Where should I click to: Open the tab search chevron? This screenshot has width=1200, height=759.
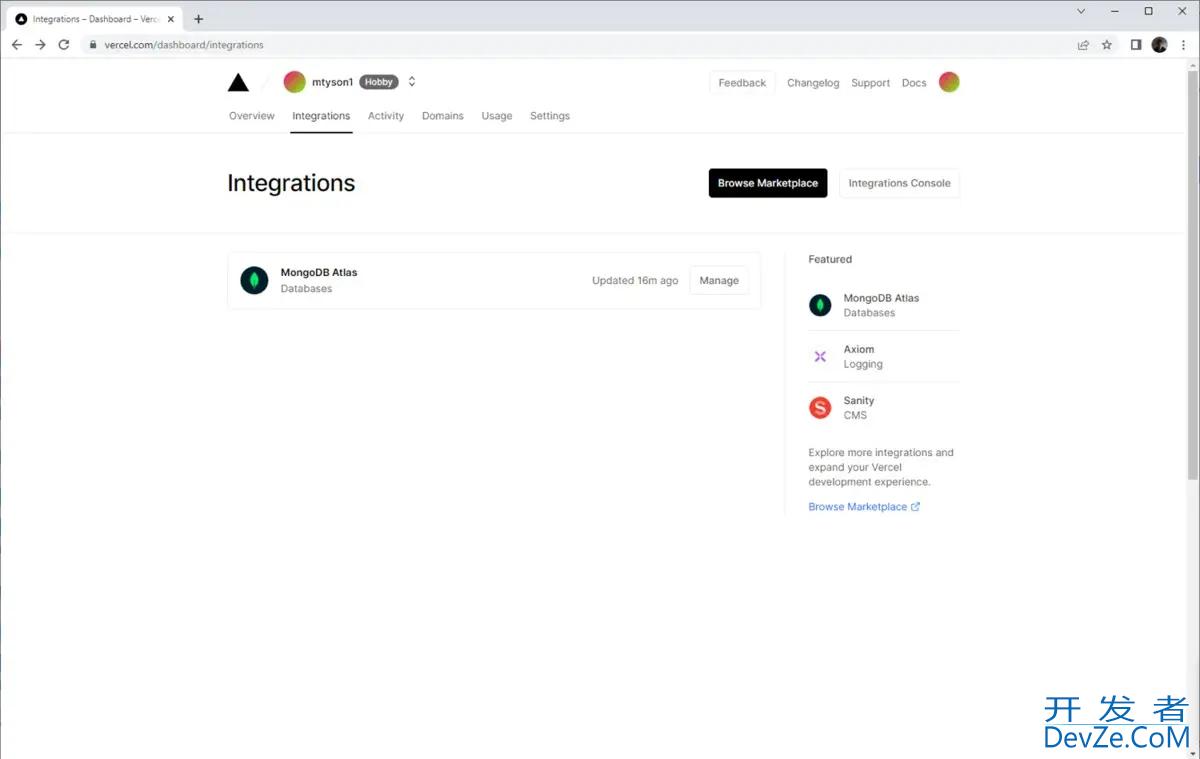click(x=1081, y=11)
